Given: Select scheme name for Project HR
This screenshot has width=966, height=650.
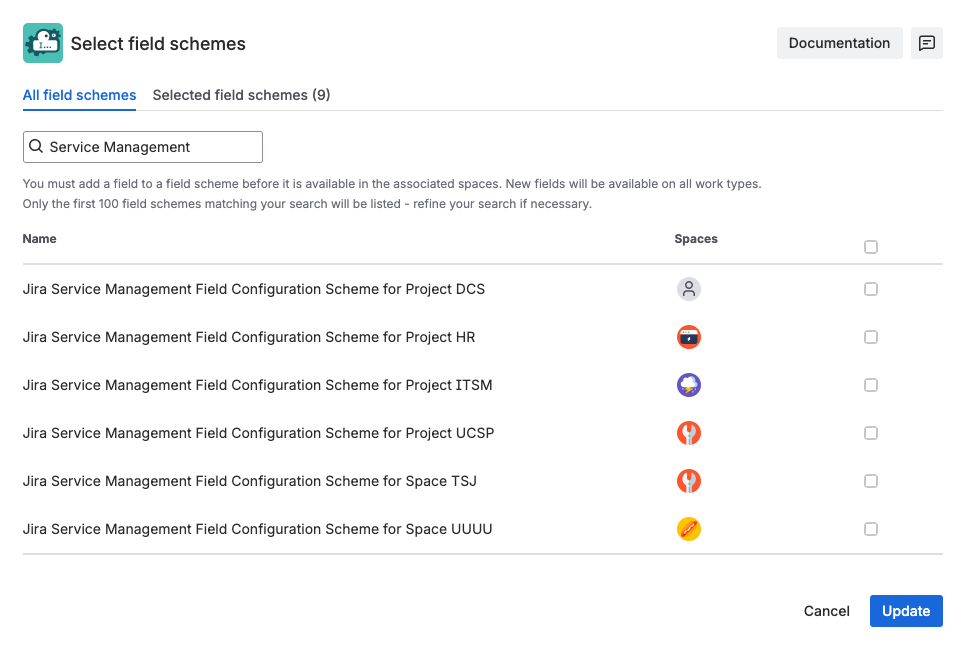Looking at the screenshot, I should tap(249, 337).
